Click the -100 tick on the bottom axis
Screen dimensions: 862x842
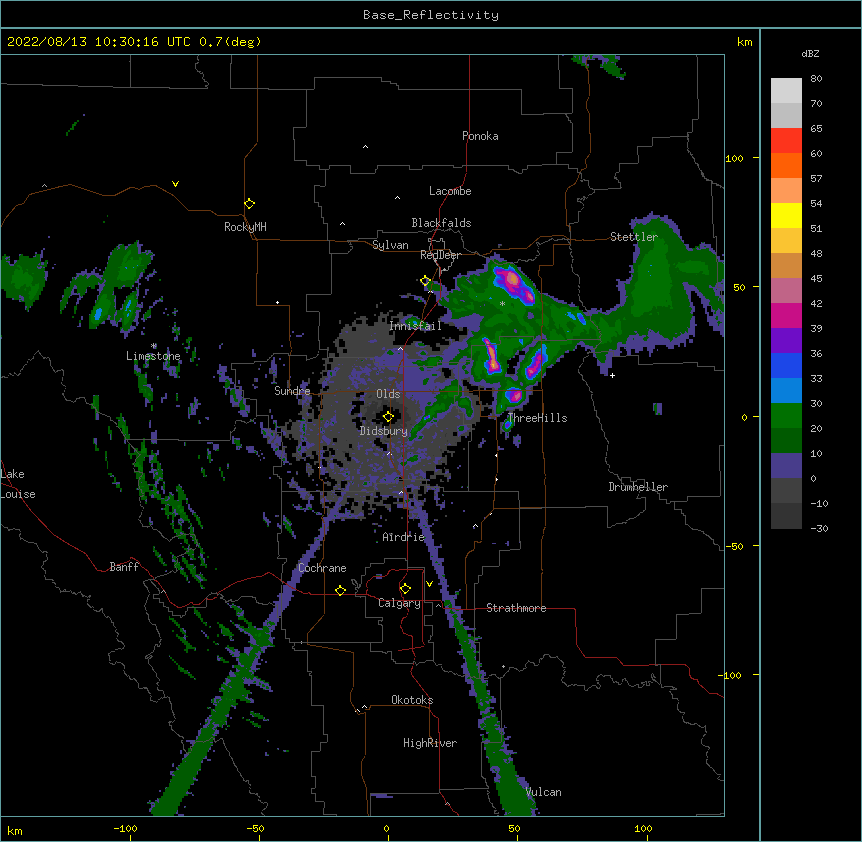coord(125,829)
